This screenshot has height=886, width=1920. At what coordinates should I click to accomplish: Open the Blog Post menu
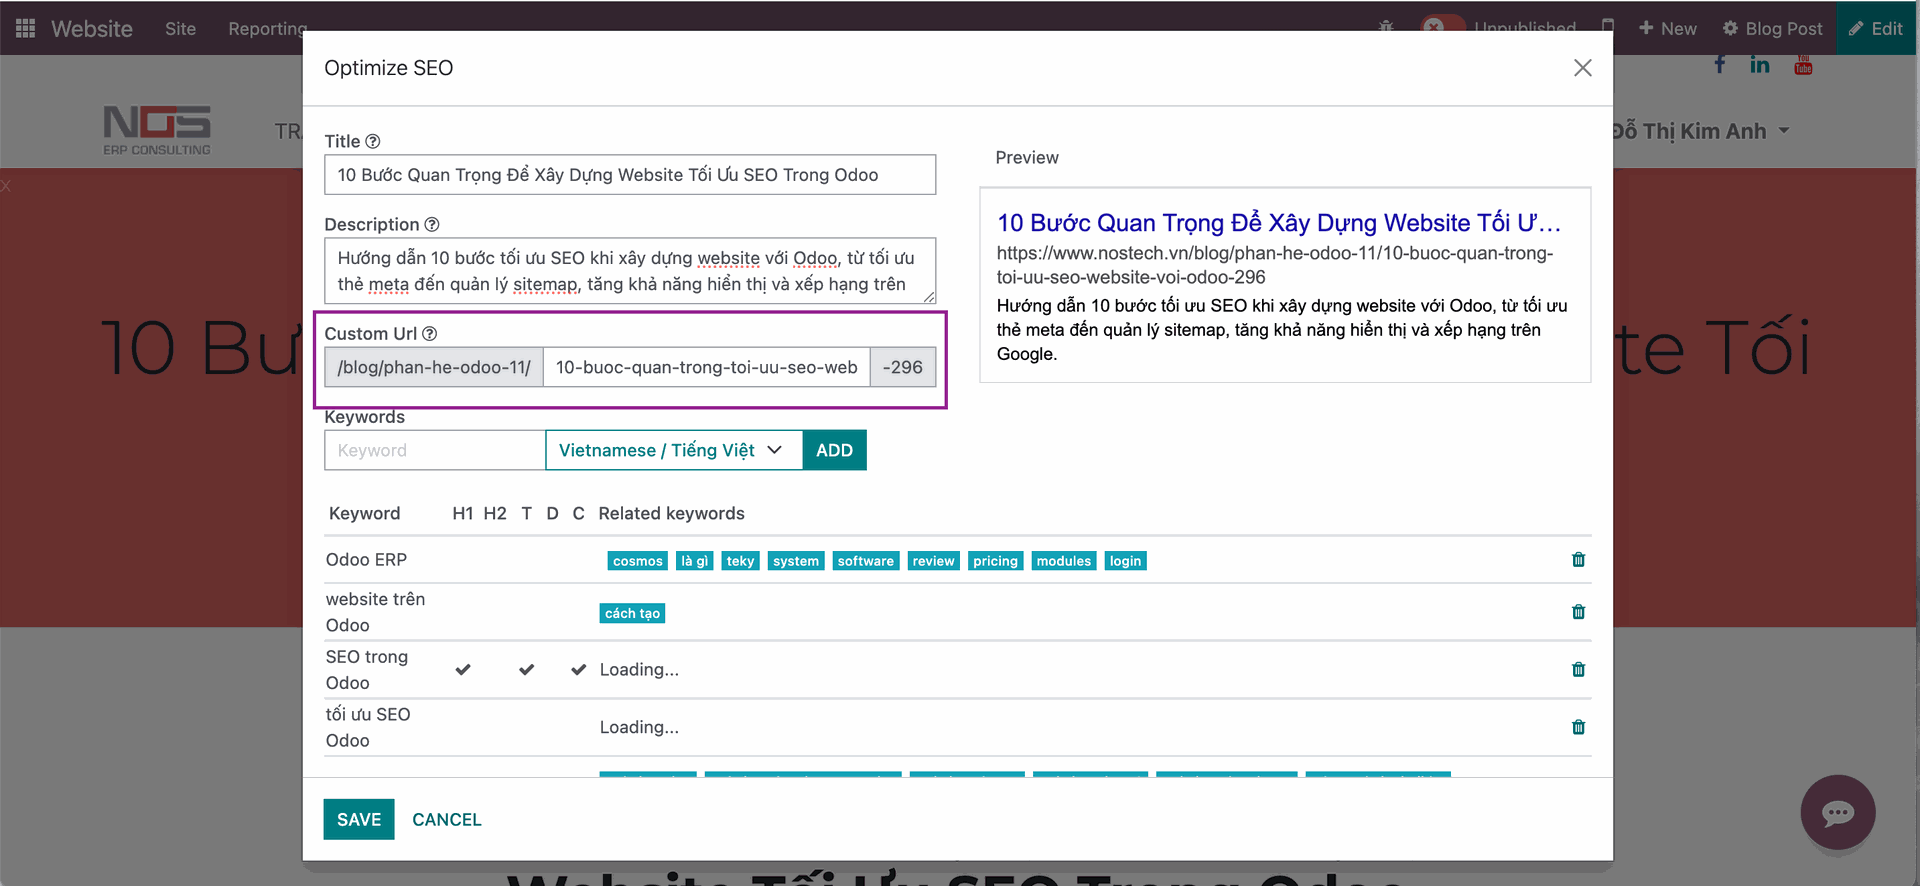coord(1773,28)
